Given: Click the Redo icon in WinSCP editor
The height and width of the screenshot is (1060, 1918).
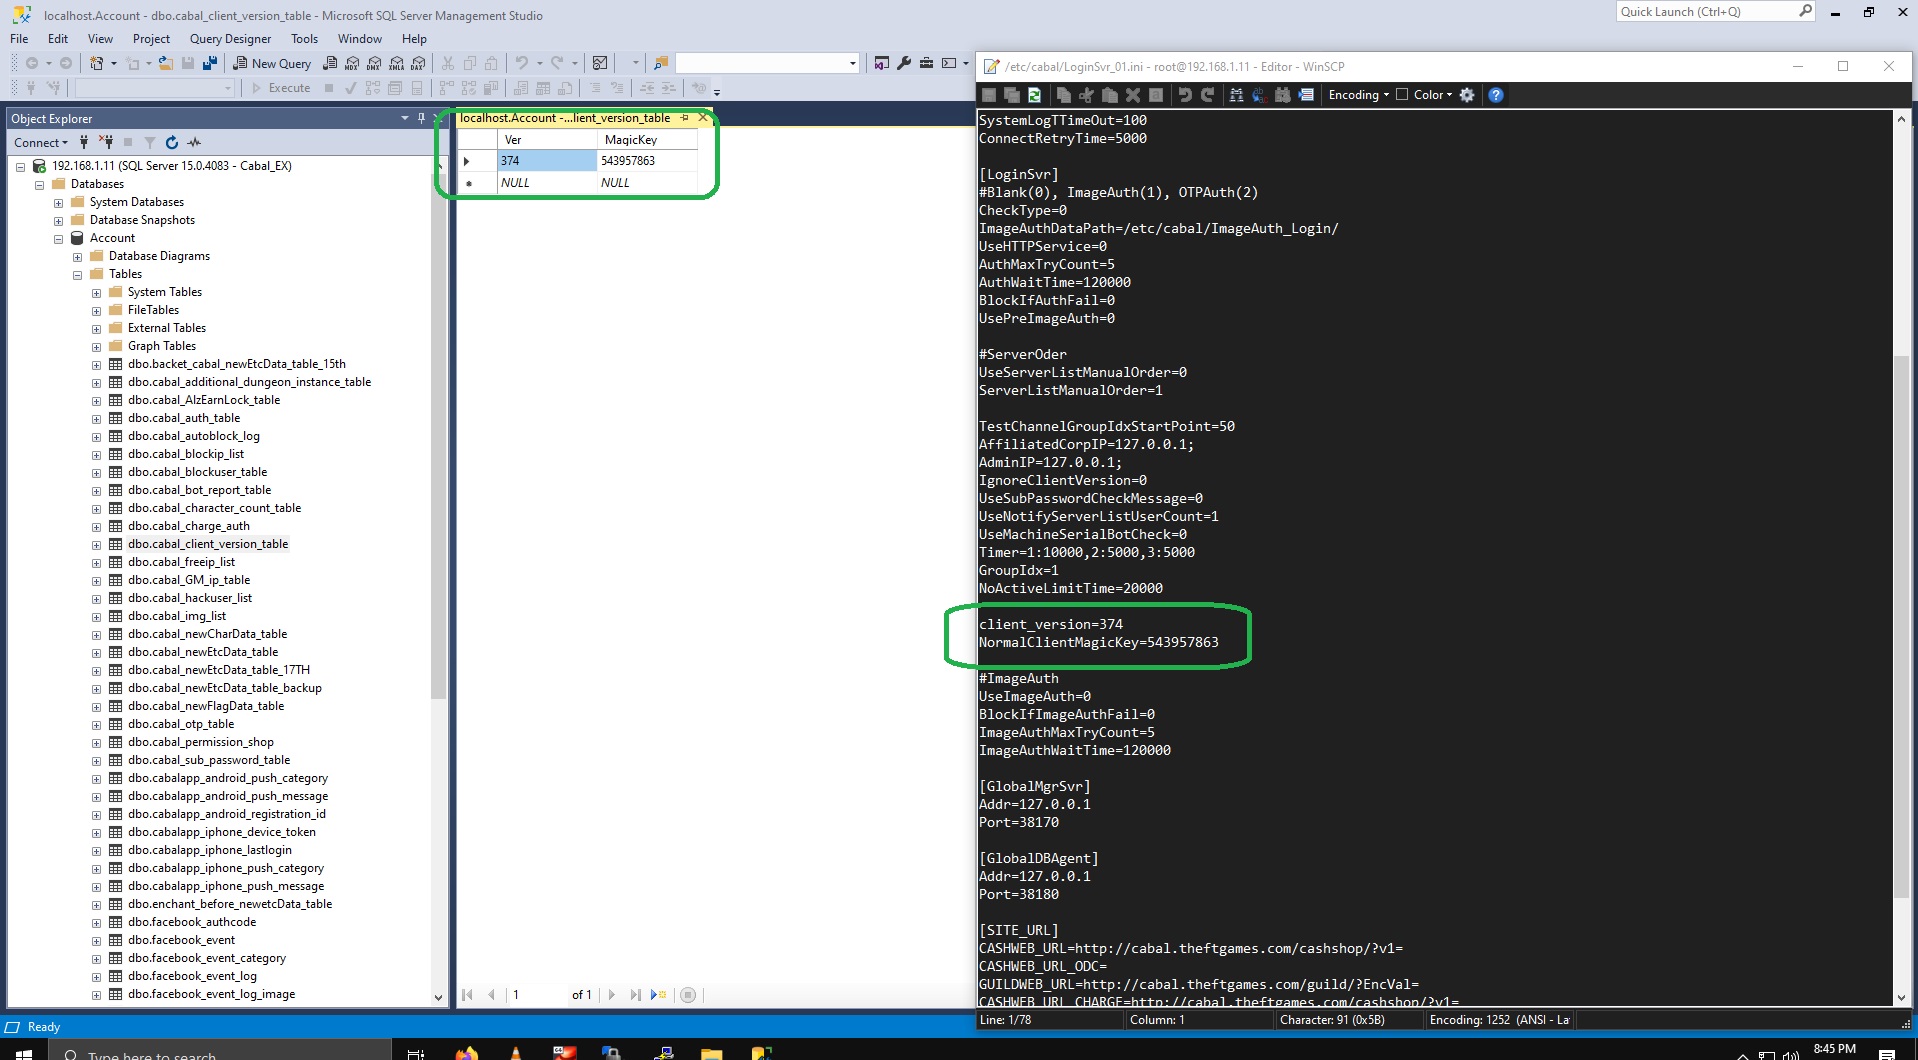Looking at the screenshot, I should (1207, 95).
